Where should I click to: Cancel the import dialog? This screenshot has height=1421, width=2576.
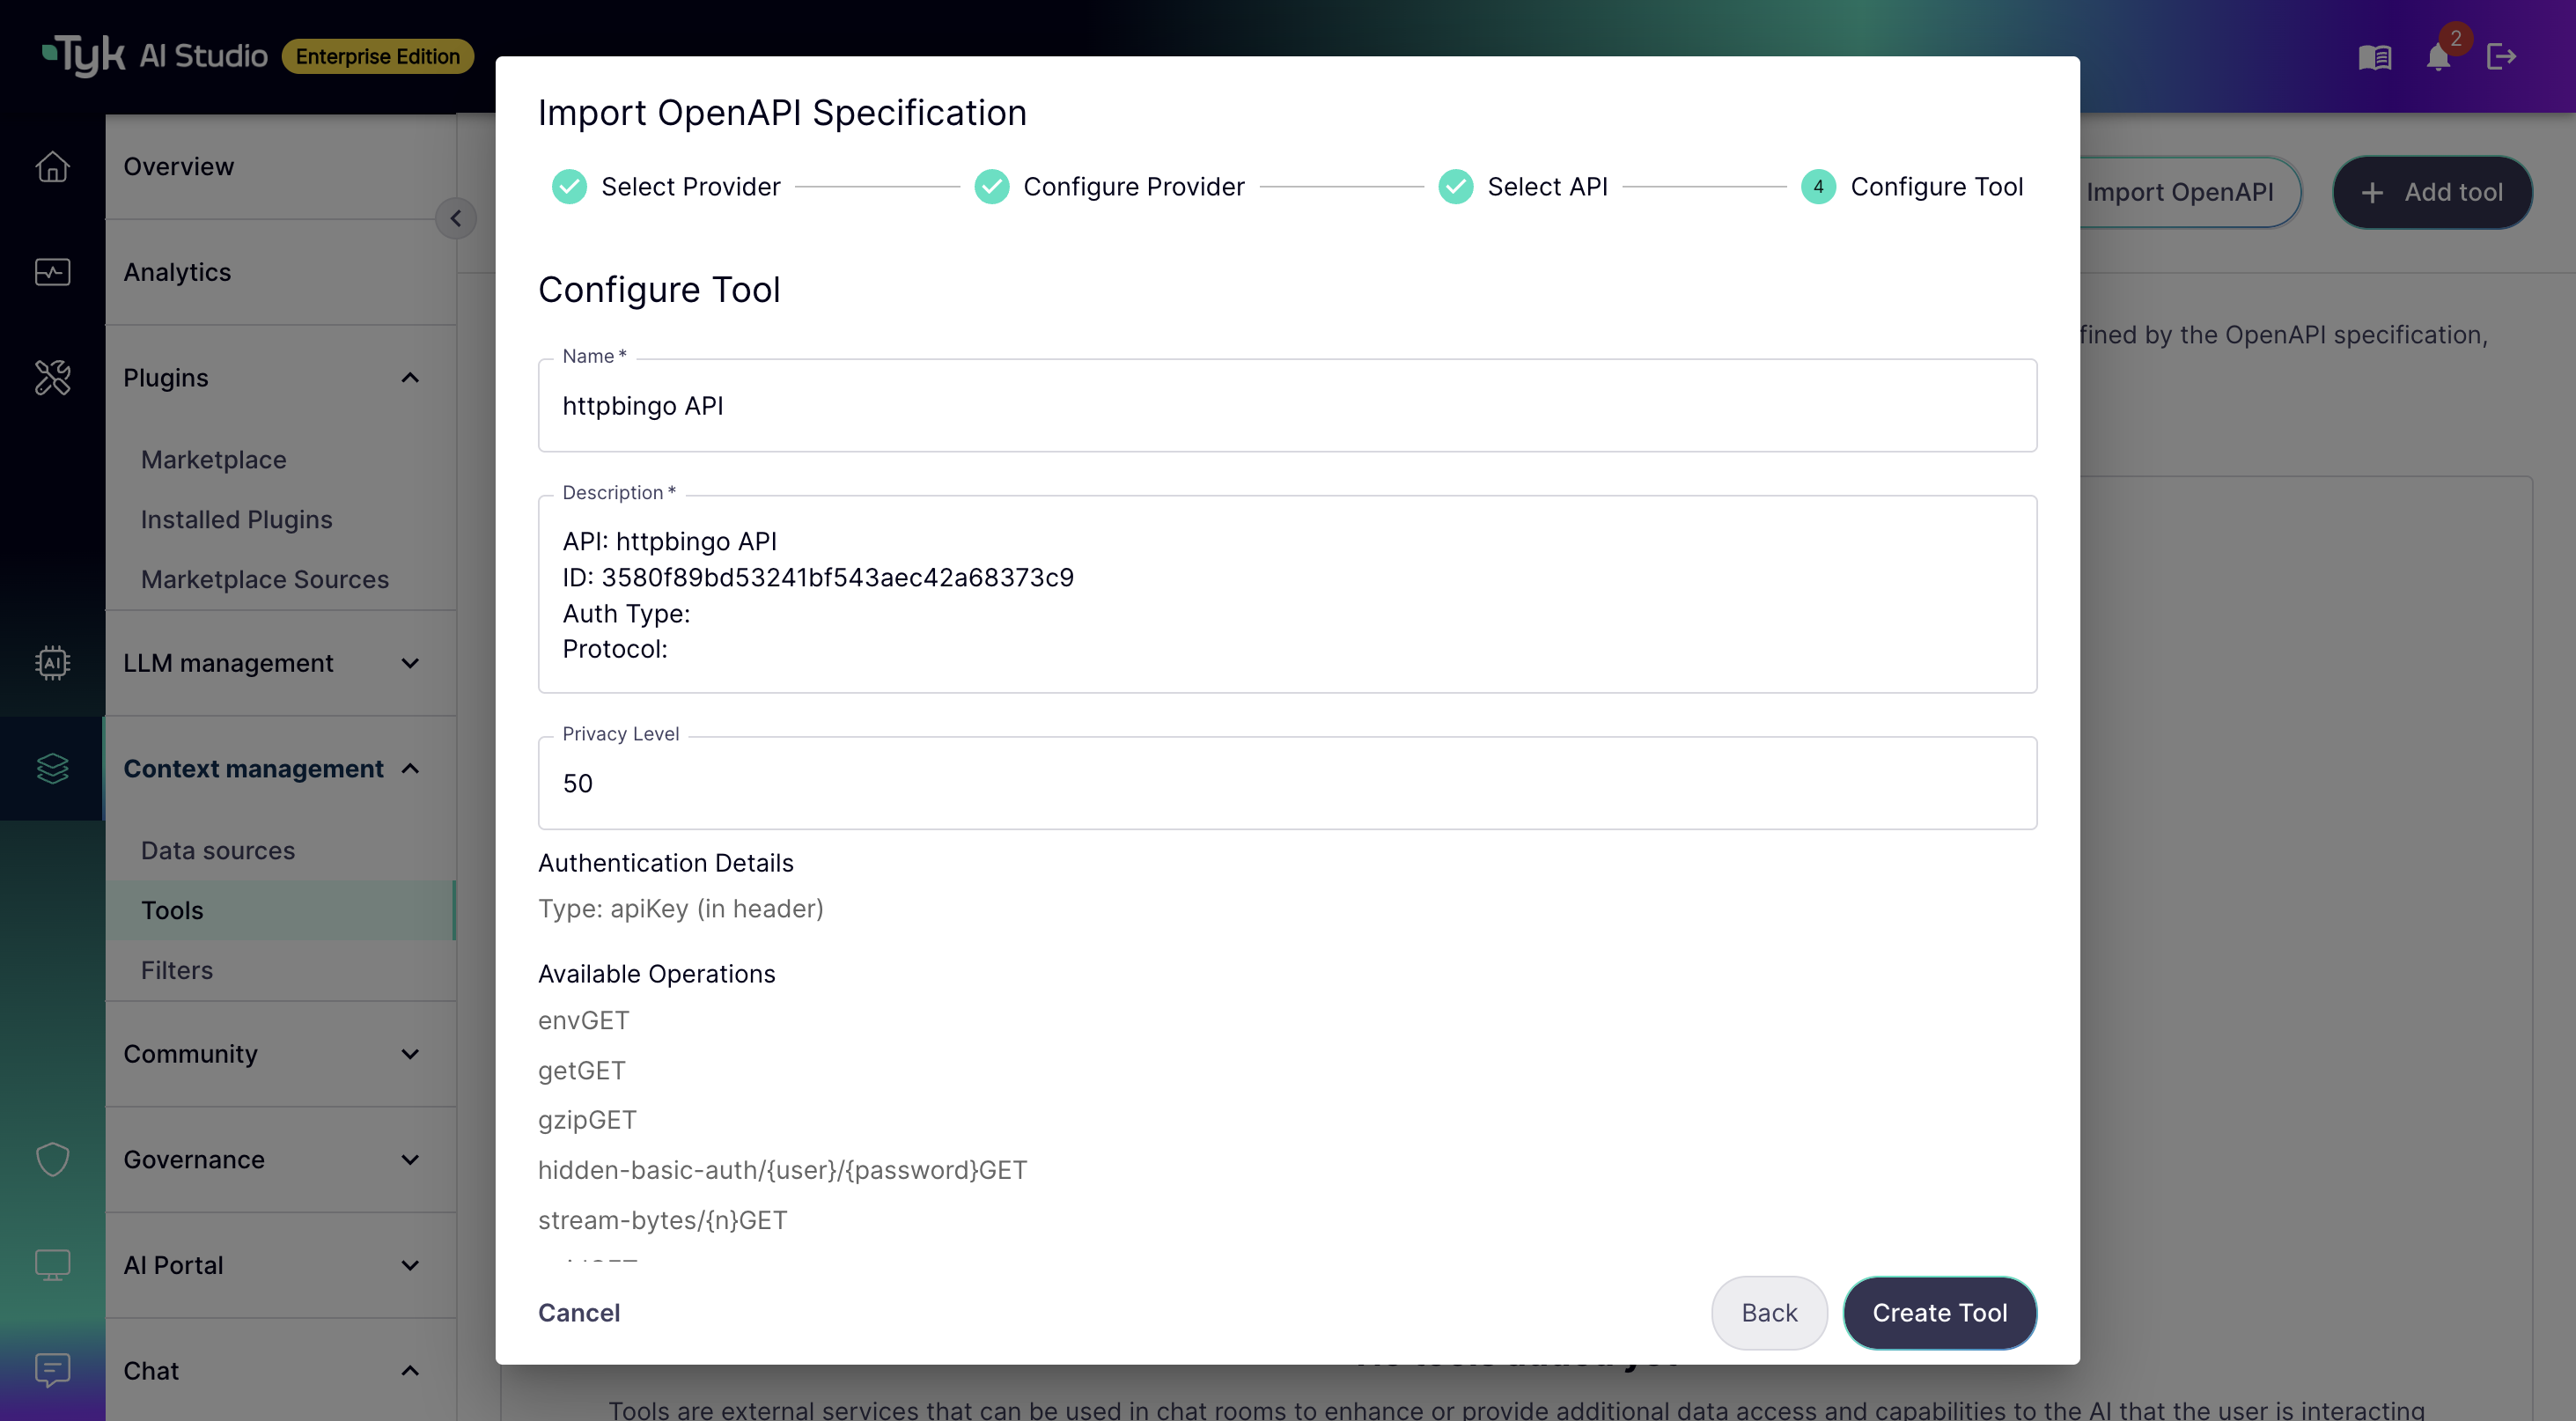pyautogui.click(x=579, y=1312)
